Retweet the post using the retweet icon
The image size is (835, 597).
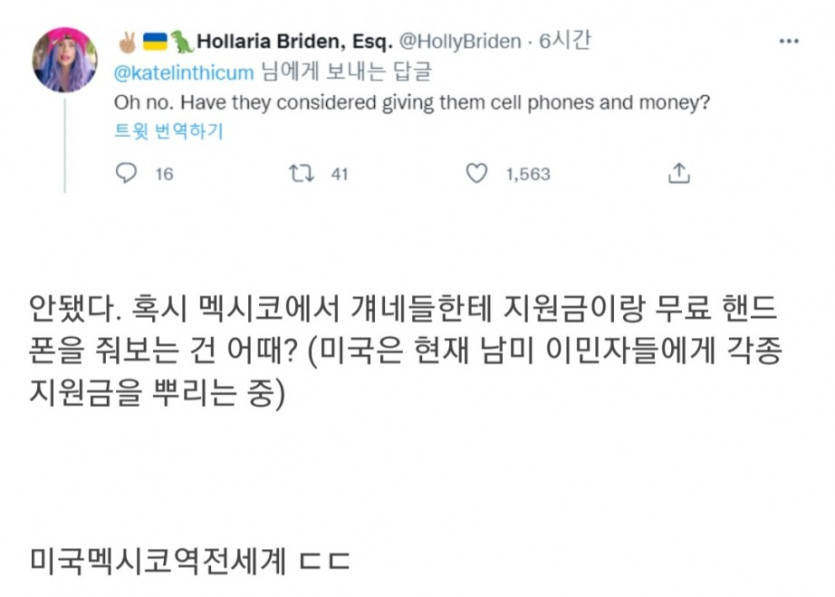pos(300,173)
